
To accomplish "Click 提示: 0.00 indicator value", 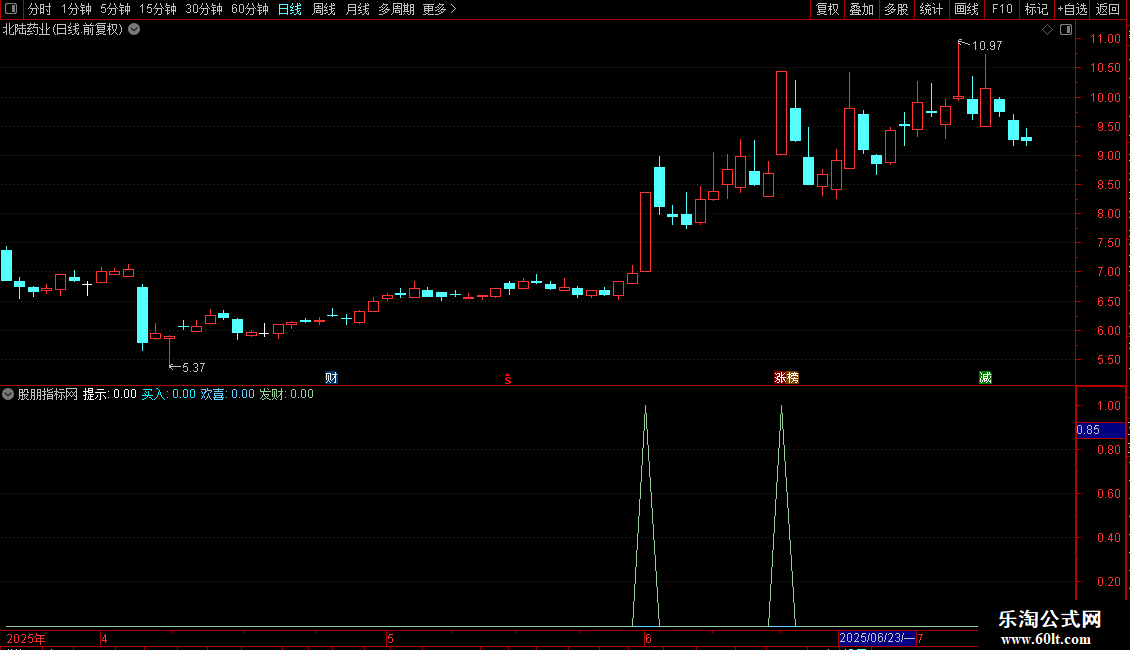I will tap(110, 394).
